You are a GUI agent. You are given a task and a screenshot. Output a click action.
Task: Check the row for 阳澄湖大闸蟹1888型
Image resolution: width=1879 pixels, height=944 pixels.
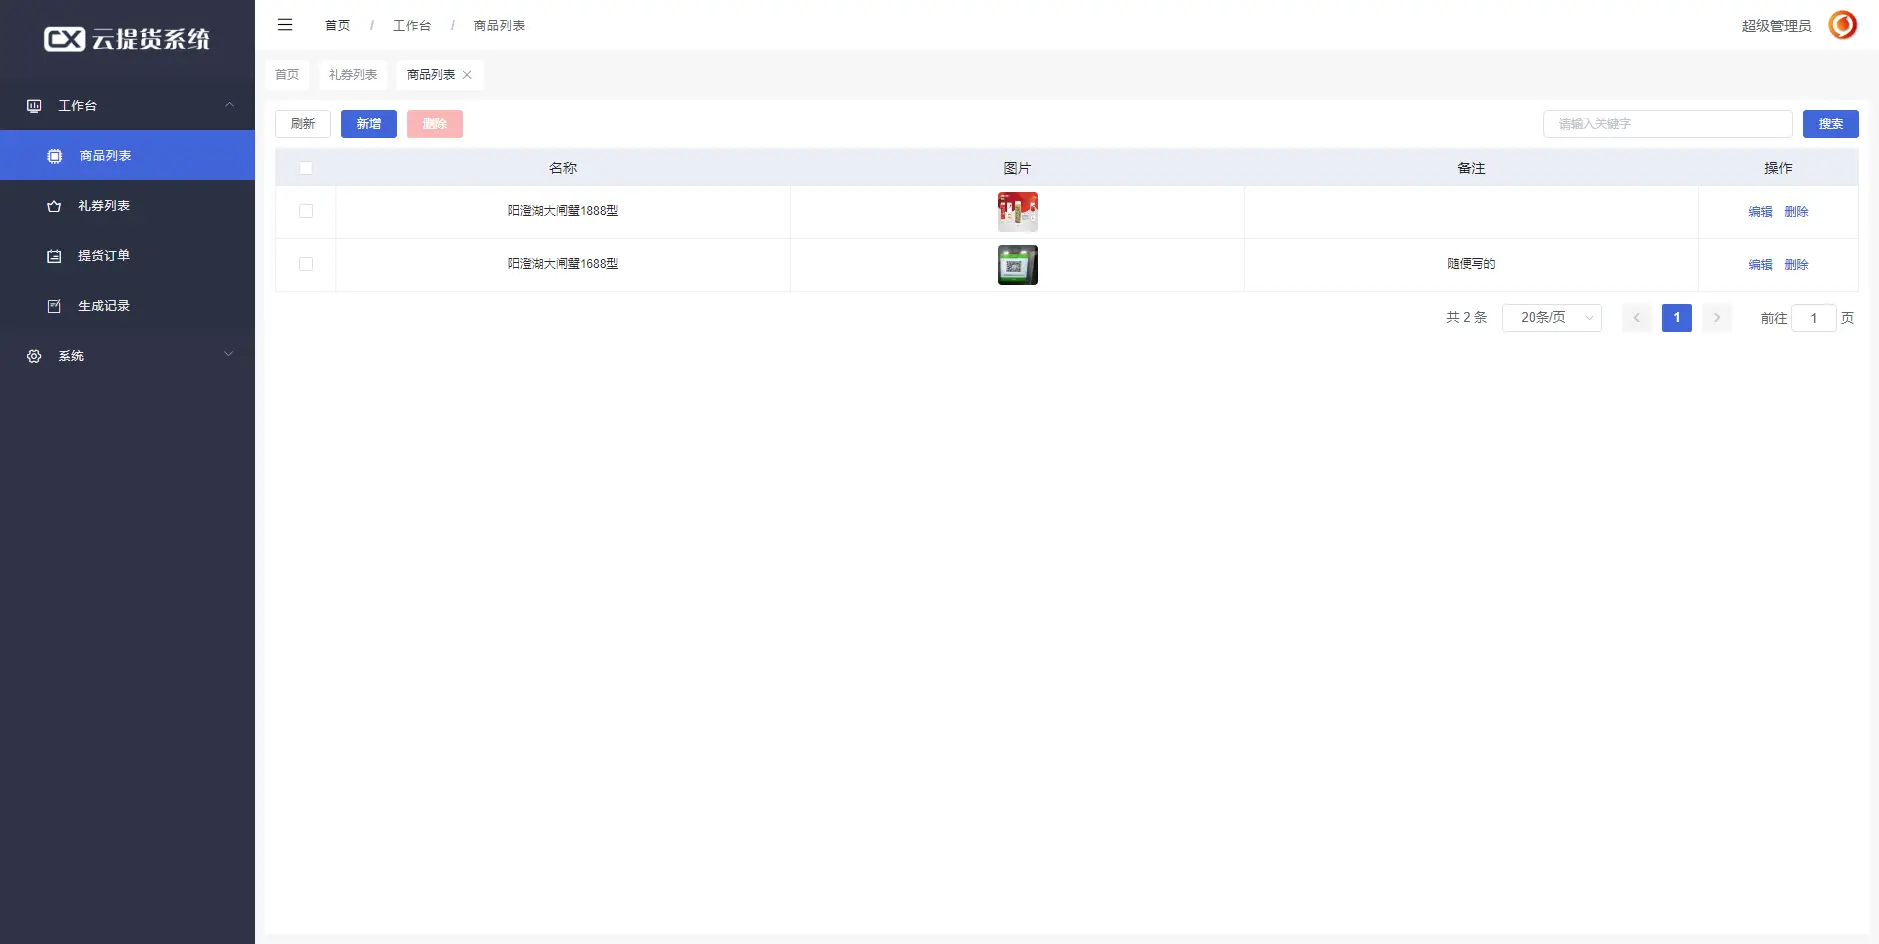coord(306,211)
